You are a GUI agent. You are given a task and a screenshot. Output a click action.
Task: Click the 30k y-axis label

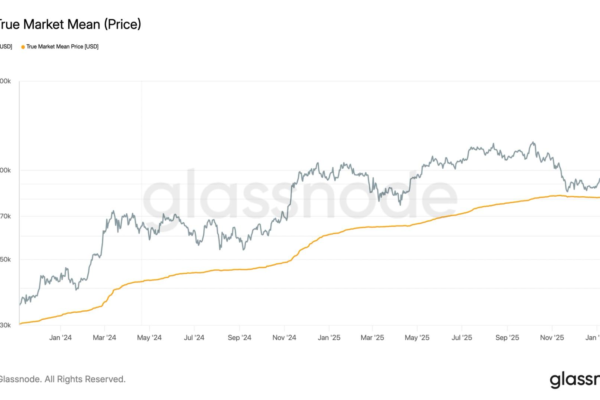click(x=6, y=324)
